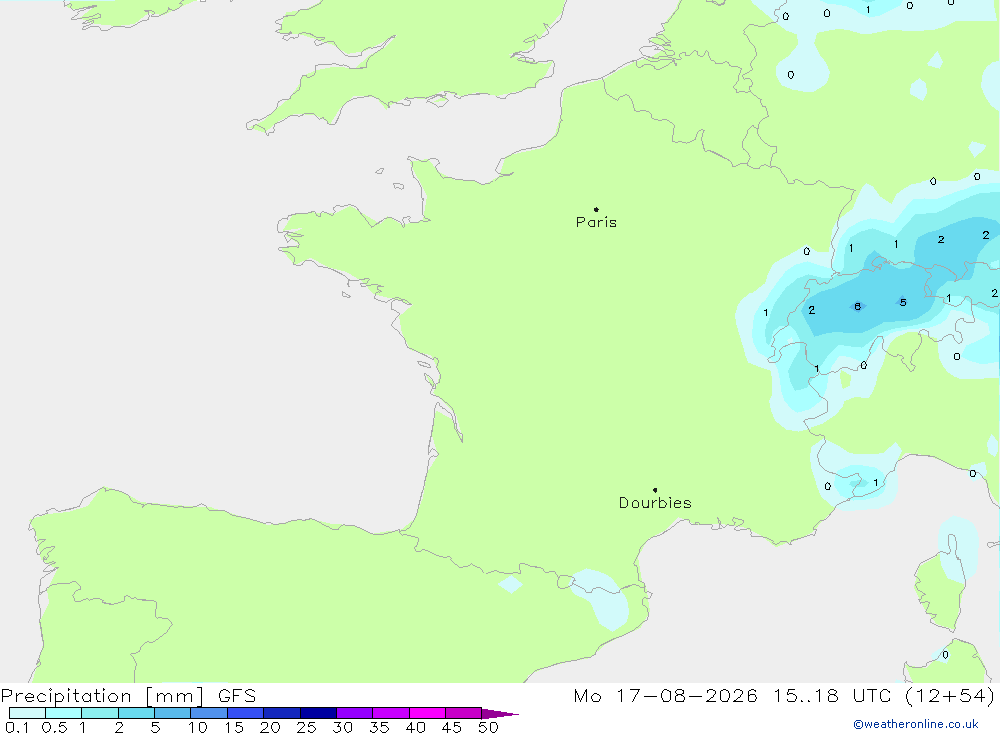This screenshot has height=733, width=1000.
Task: Pick the 2–5 mm light blue legend swatch
Action: coord(136,713)
